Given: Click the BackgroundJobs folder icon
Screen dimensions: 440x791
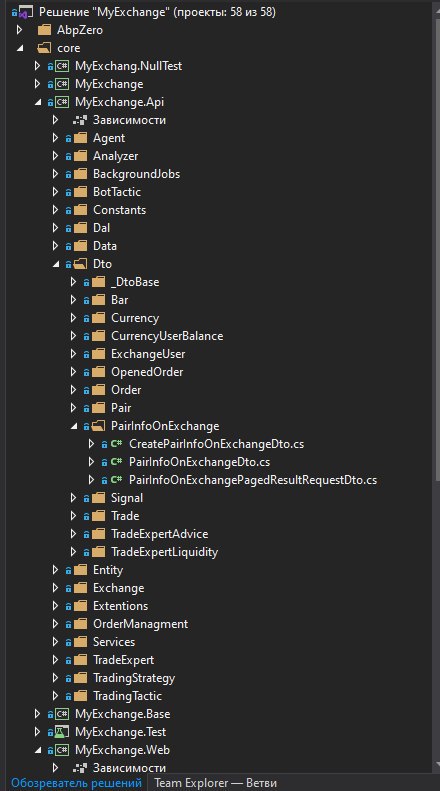Looking at the screenshot, I should (80, 174).
